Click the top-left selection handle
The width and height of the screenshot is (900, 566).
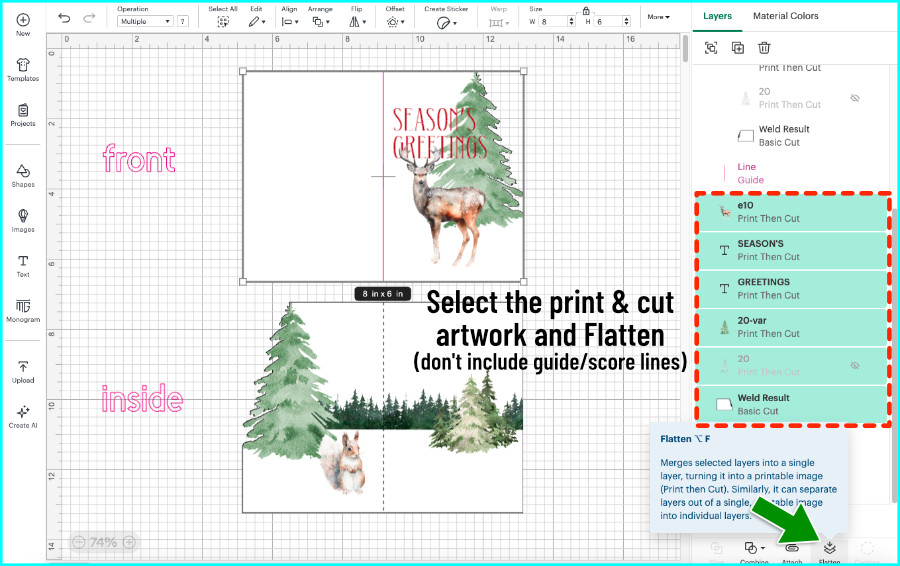click(x=243, y=71)
